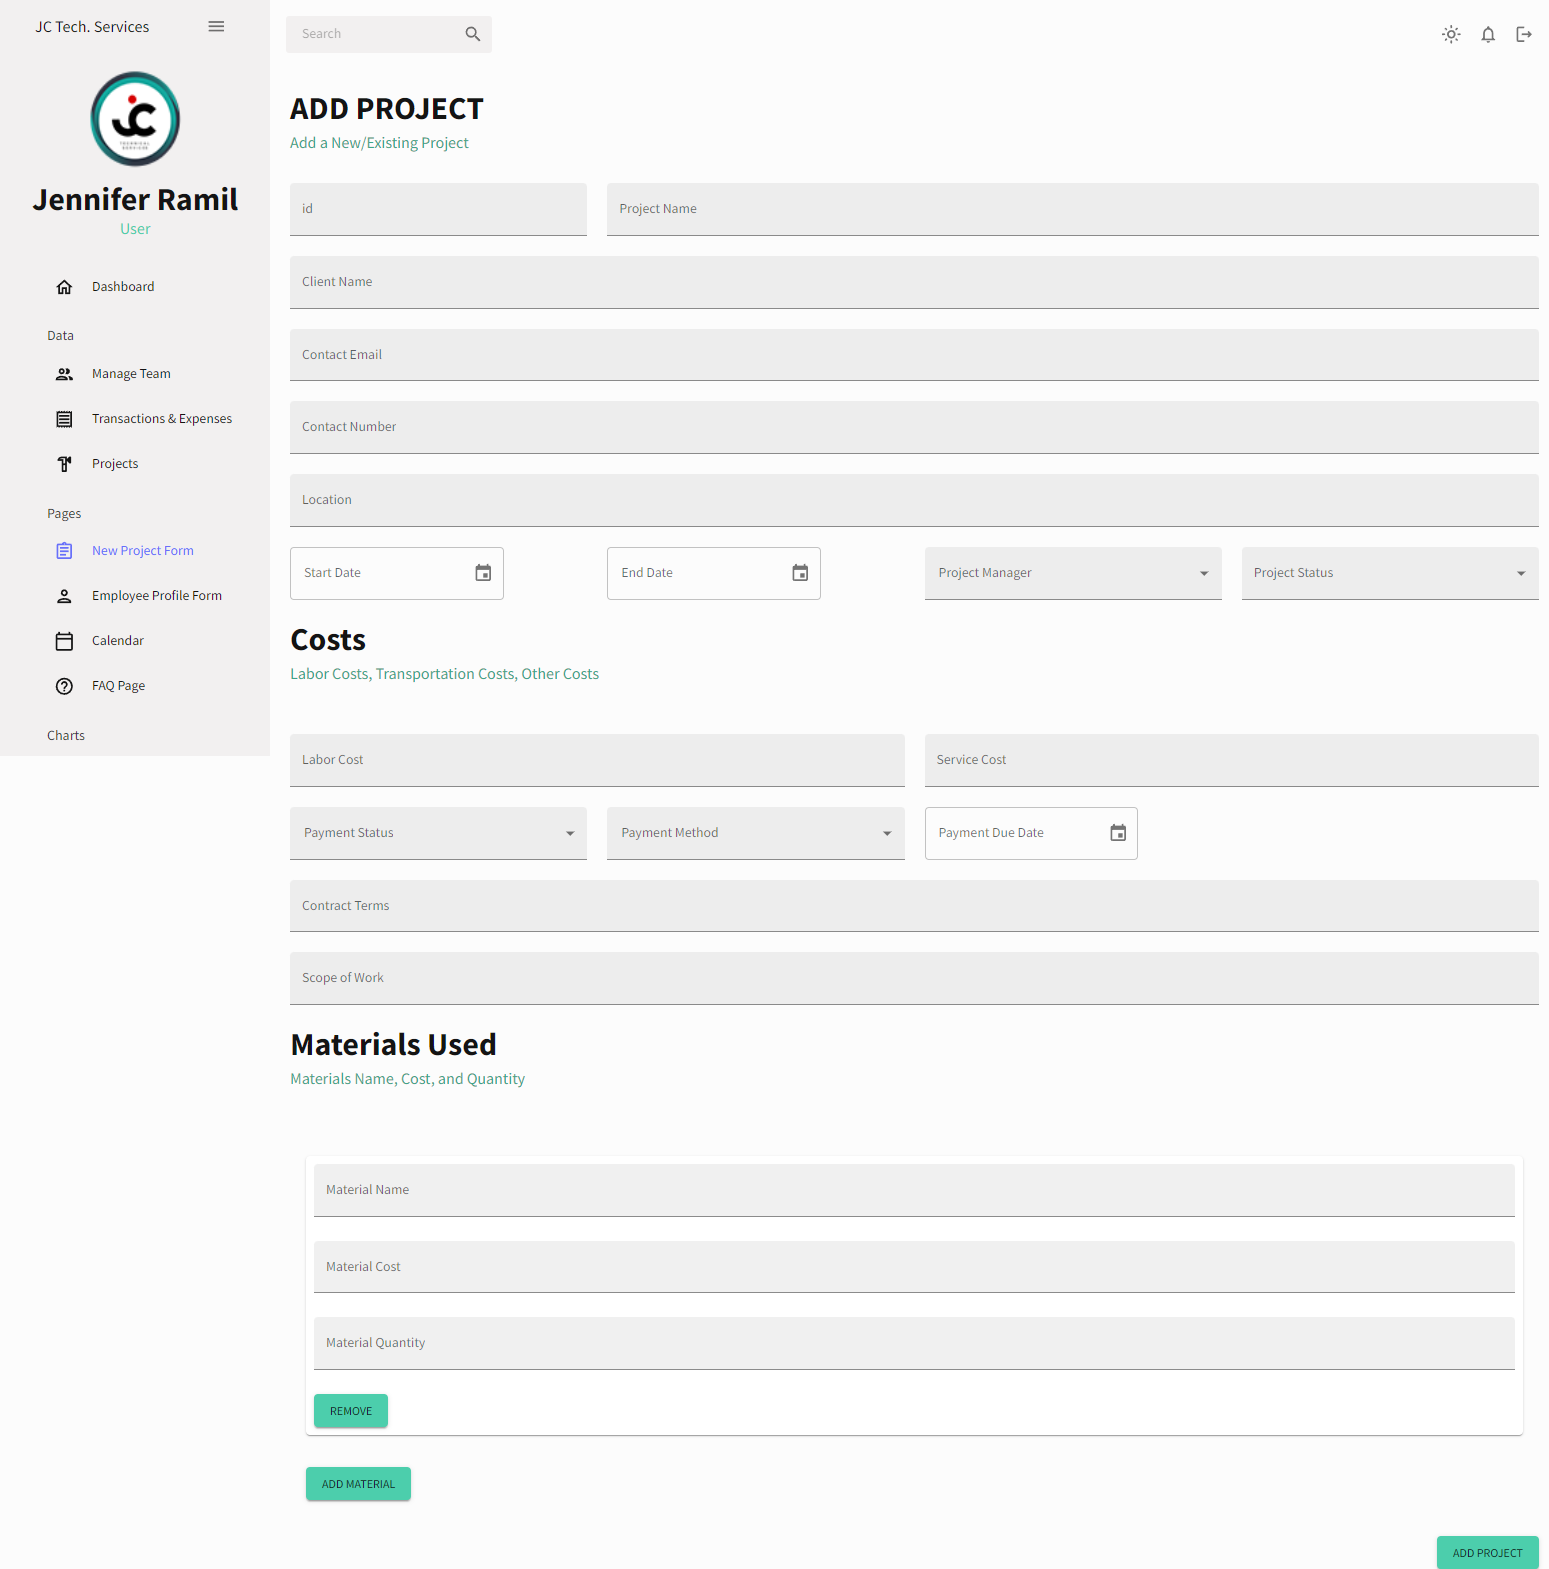Collapse sidebar with hamburger menu icon
This screenshot has height=1569, width=1549.
pyautogui.click(x=216, y=27)
